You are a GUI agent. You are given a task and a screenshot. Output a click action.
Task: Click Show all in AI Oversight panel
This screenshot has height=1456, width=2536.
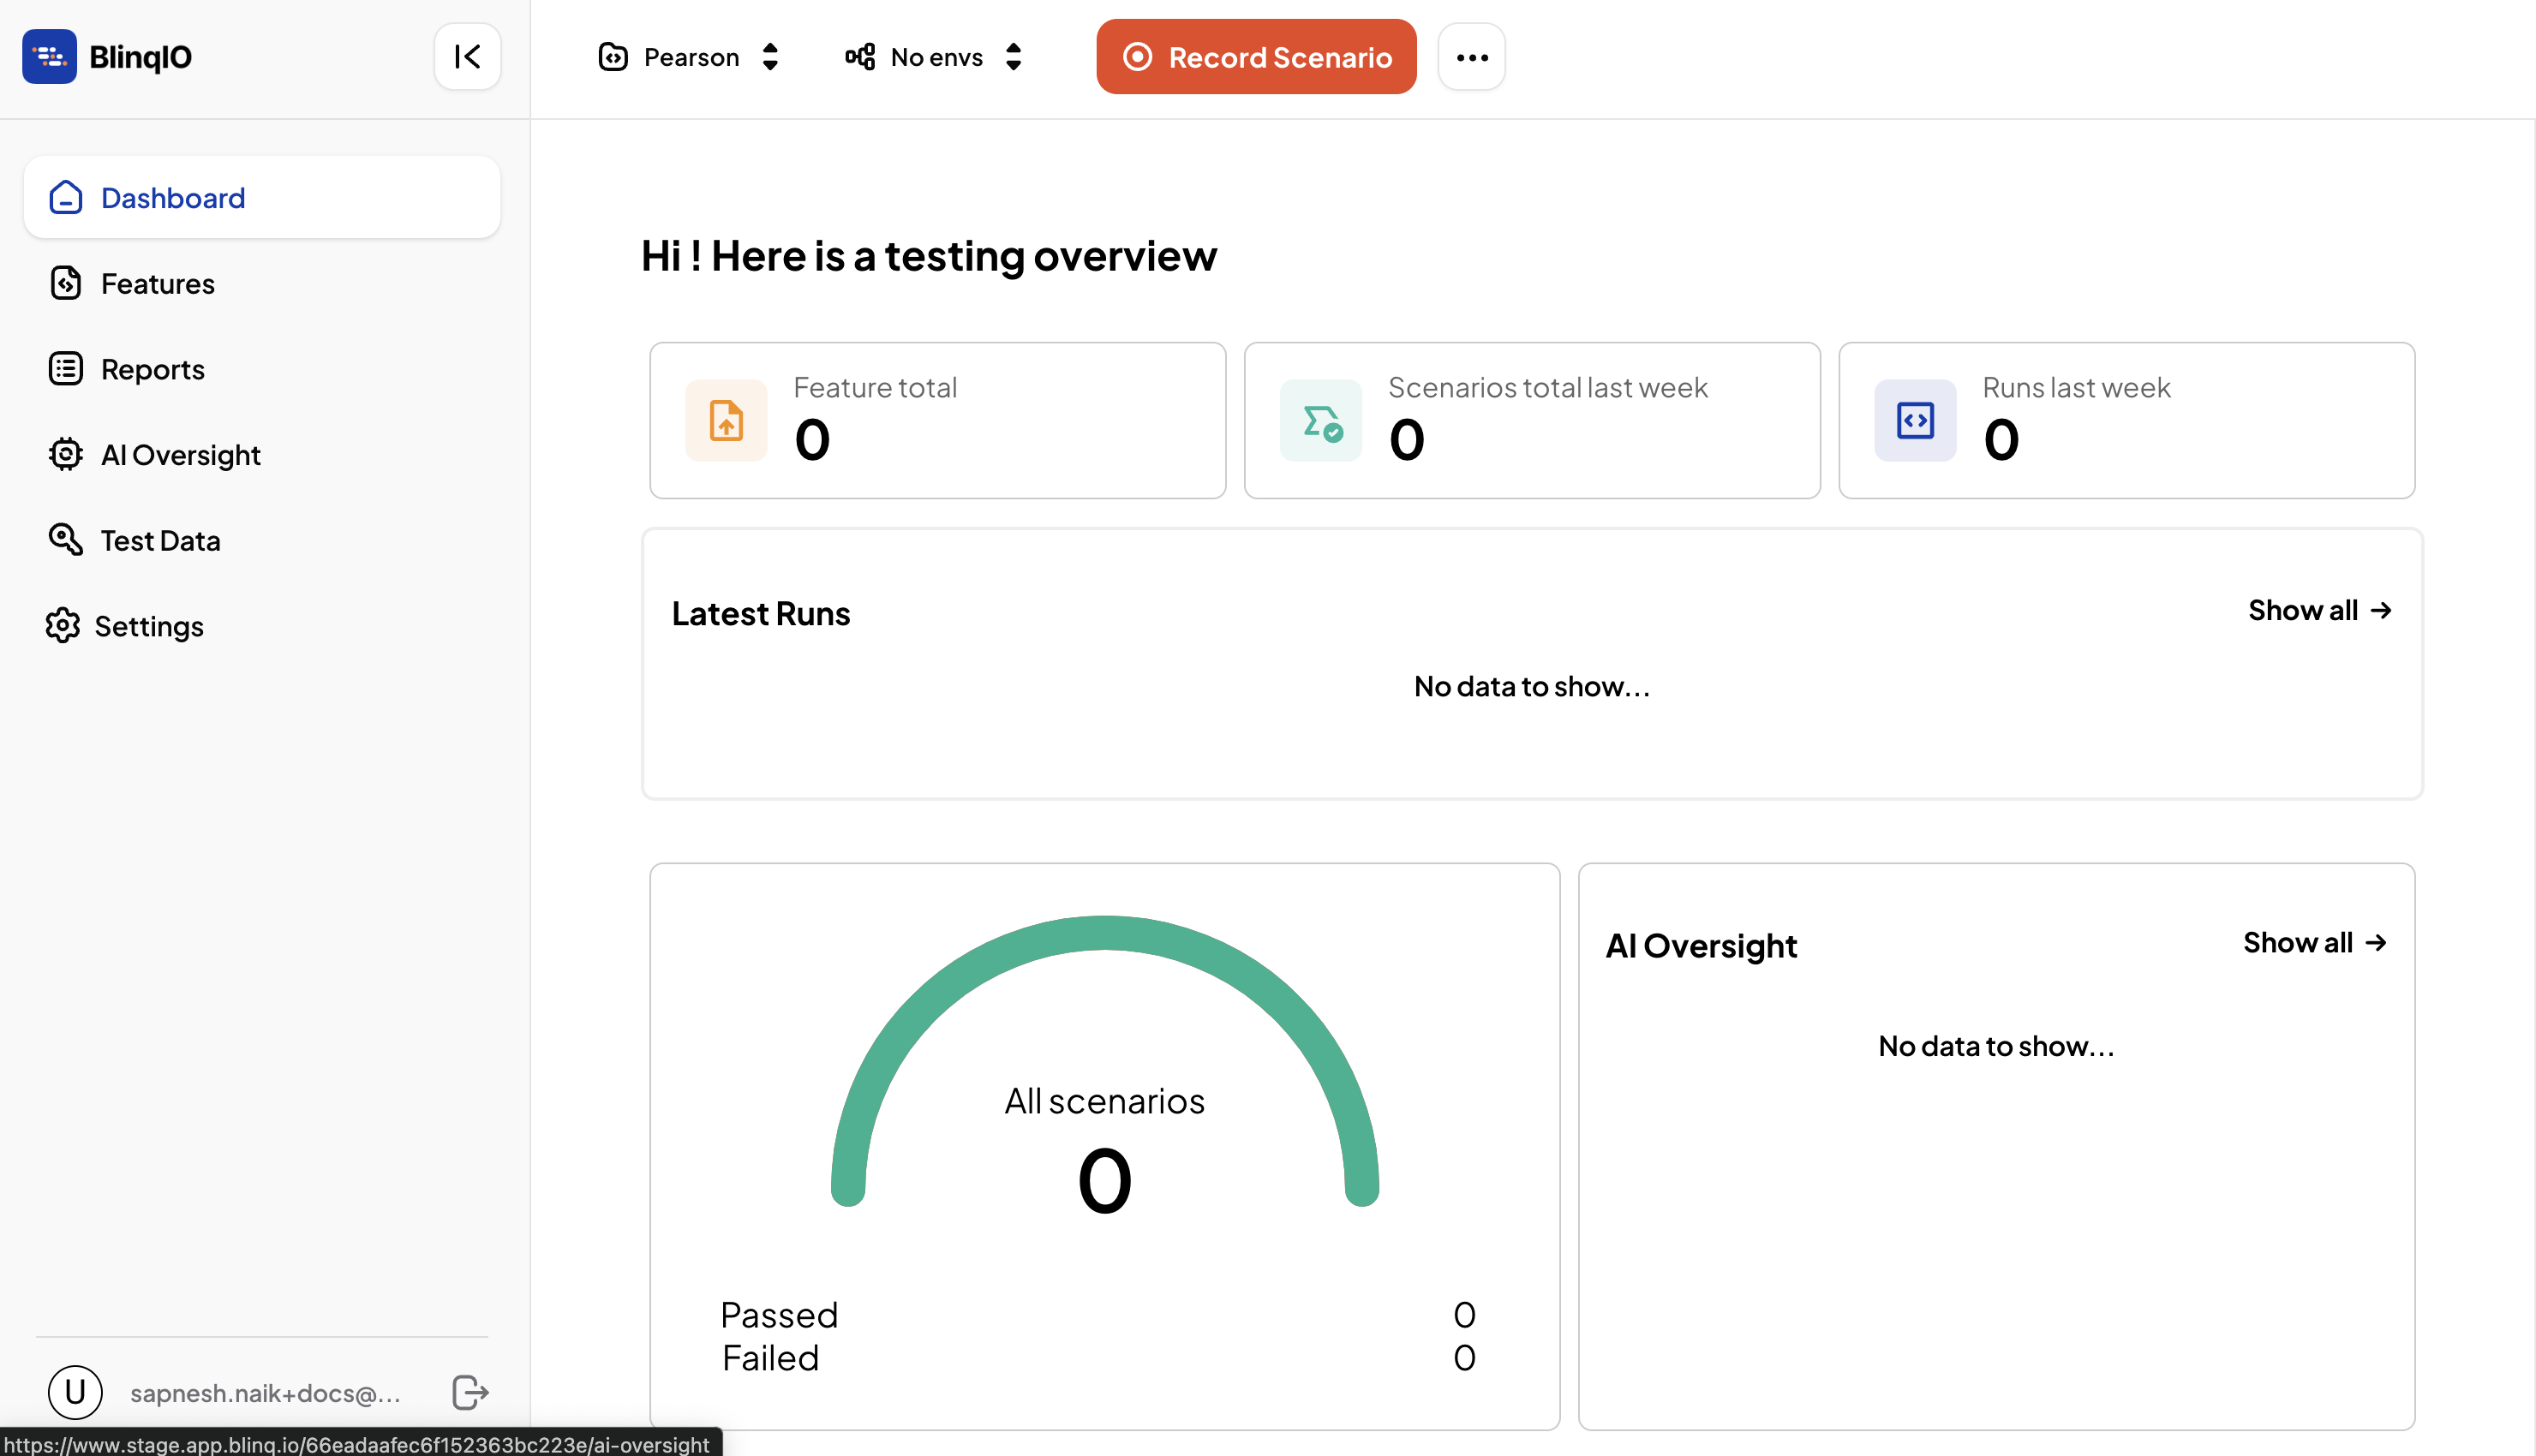coord(2315,943)
